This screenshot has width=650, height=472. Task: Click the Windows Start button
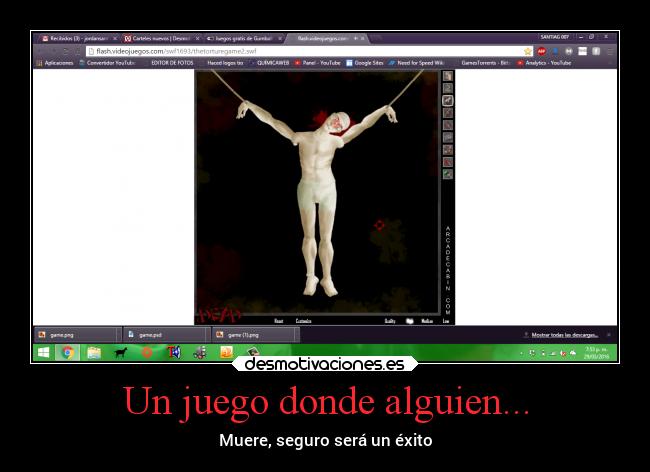coord(43,352)
